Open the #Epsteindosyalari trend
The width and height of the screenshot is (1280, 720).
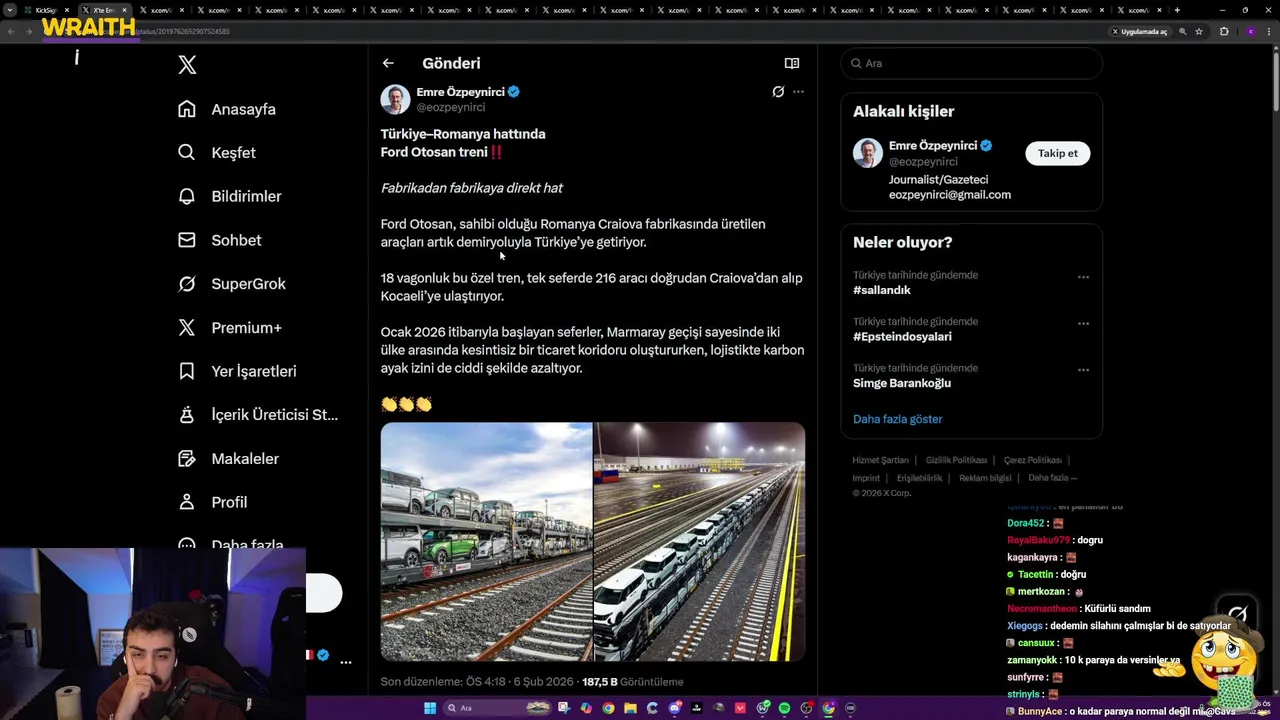[902, 337]
